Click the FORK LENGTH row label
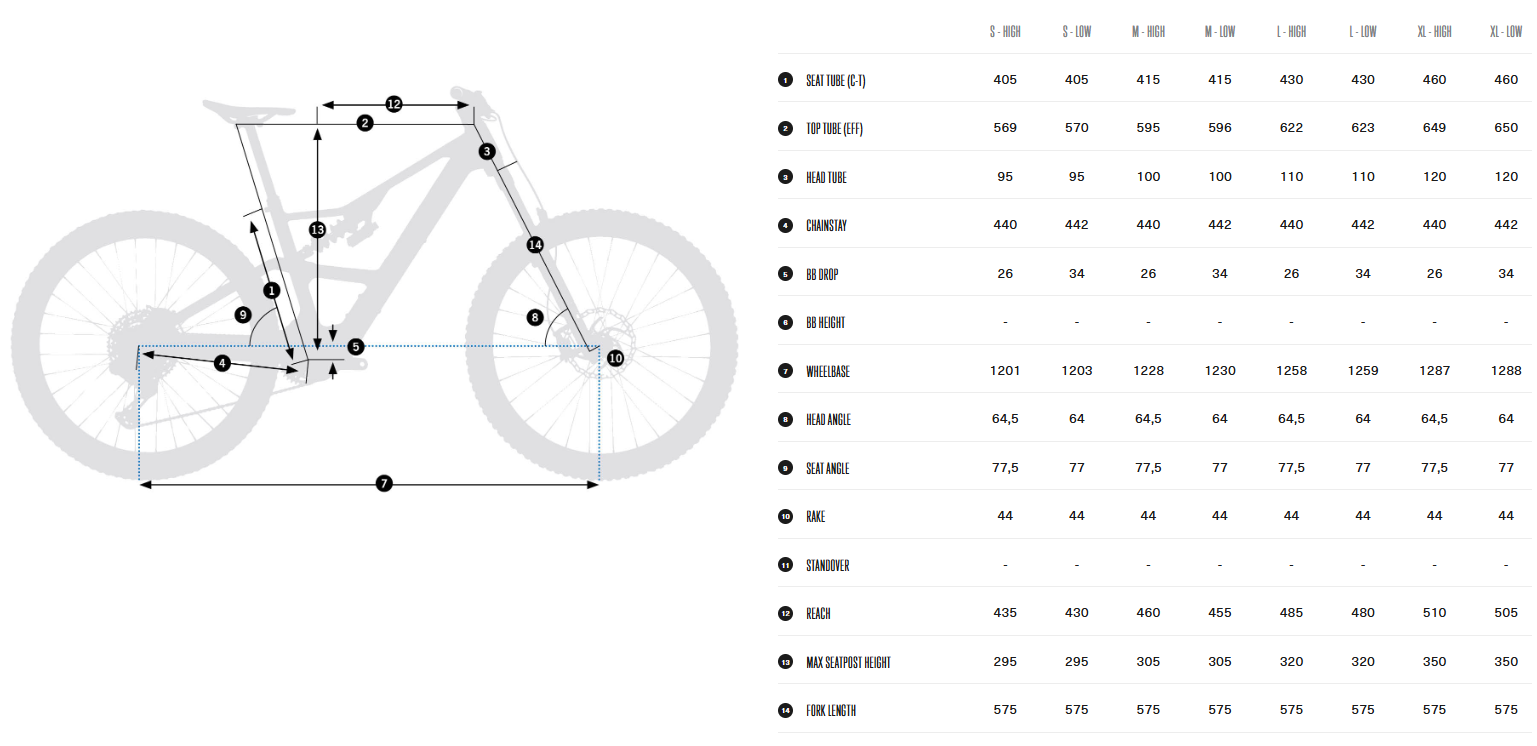Viewport: 1537px width, 746px height. click(831, 711)
